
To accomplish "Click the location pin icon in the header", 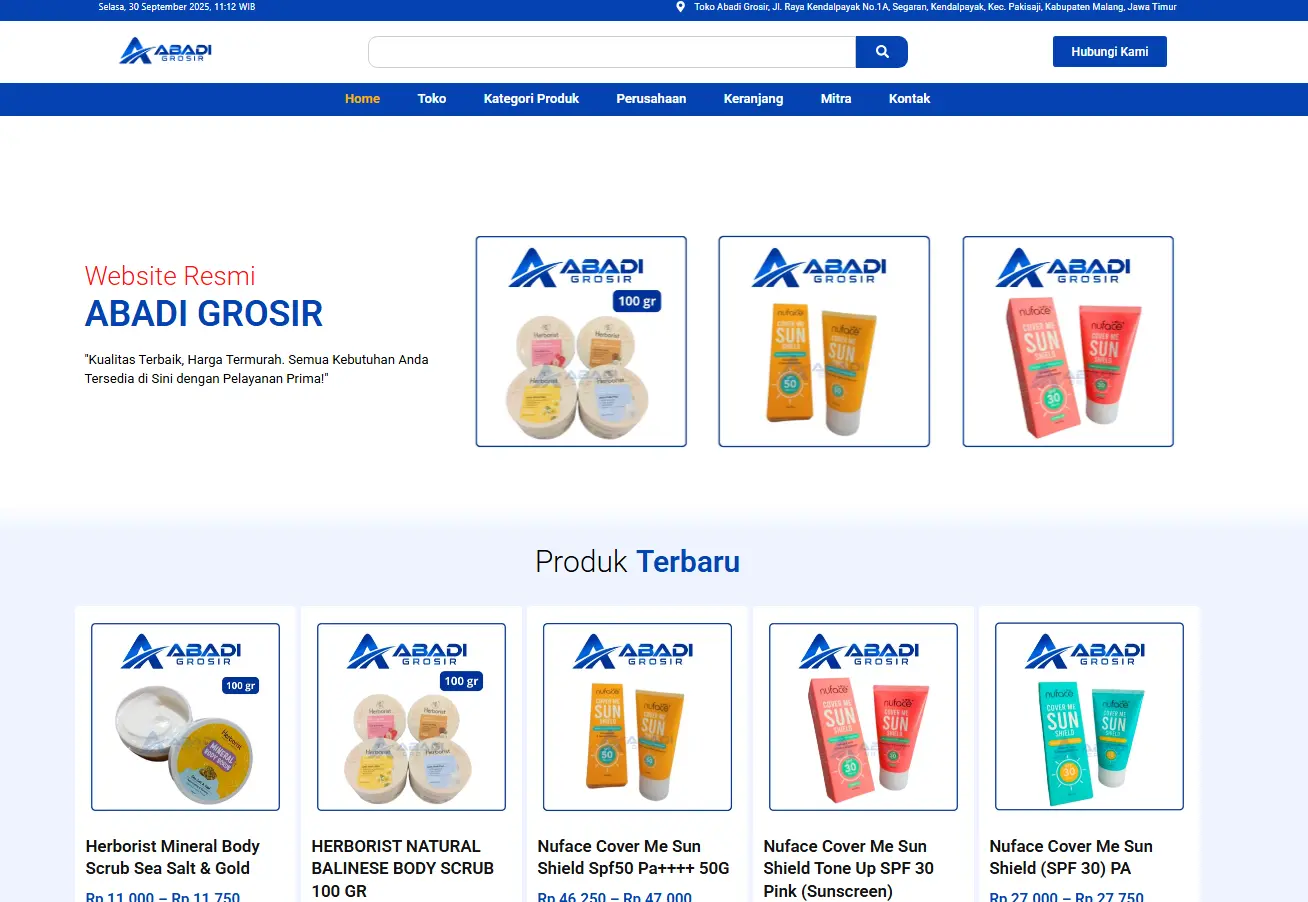I will click(x=681, y=8).
